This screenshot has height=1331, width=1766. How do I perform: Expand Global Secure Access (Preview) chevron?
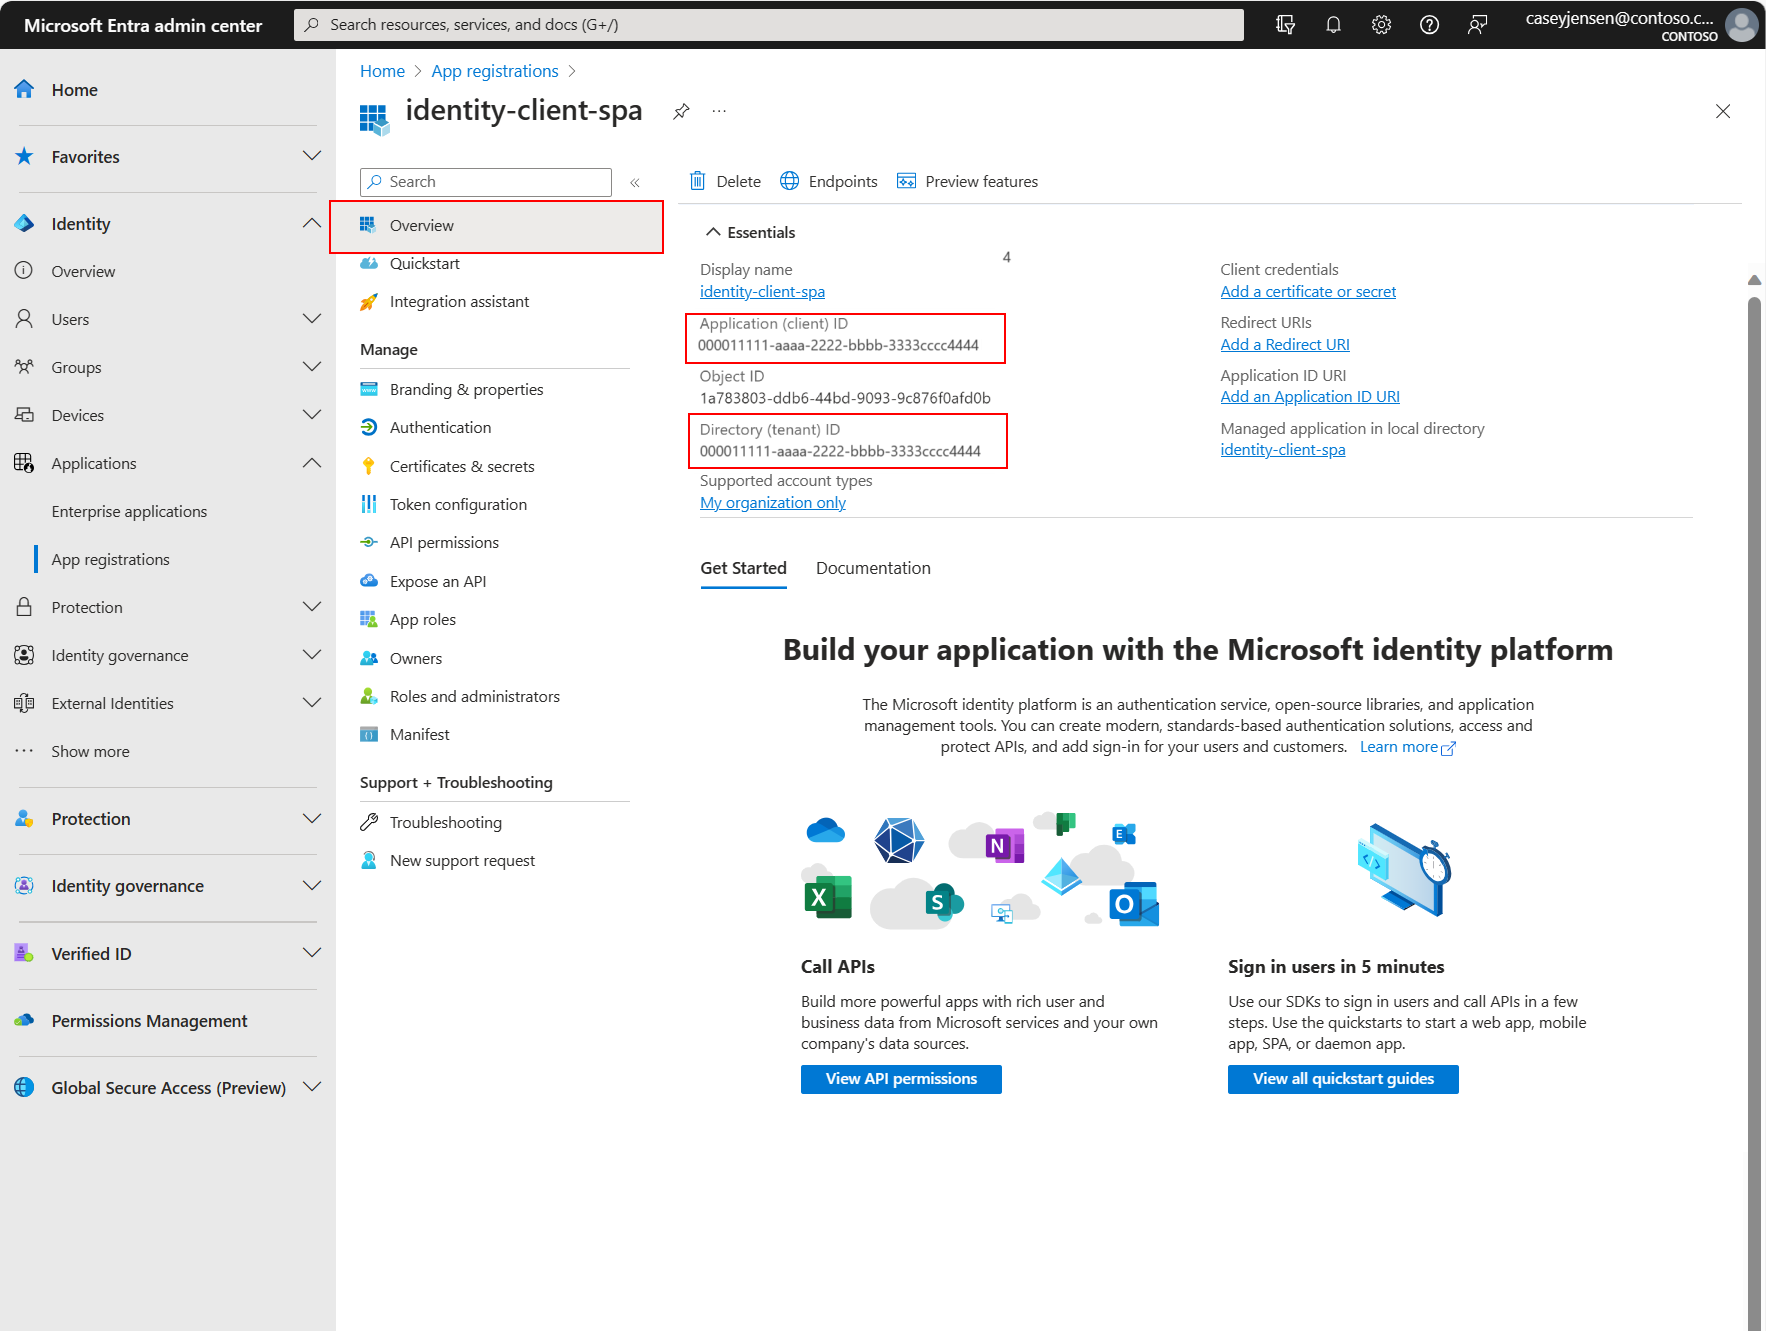(312, 1087)
